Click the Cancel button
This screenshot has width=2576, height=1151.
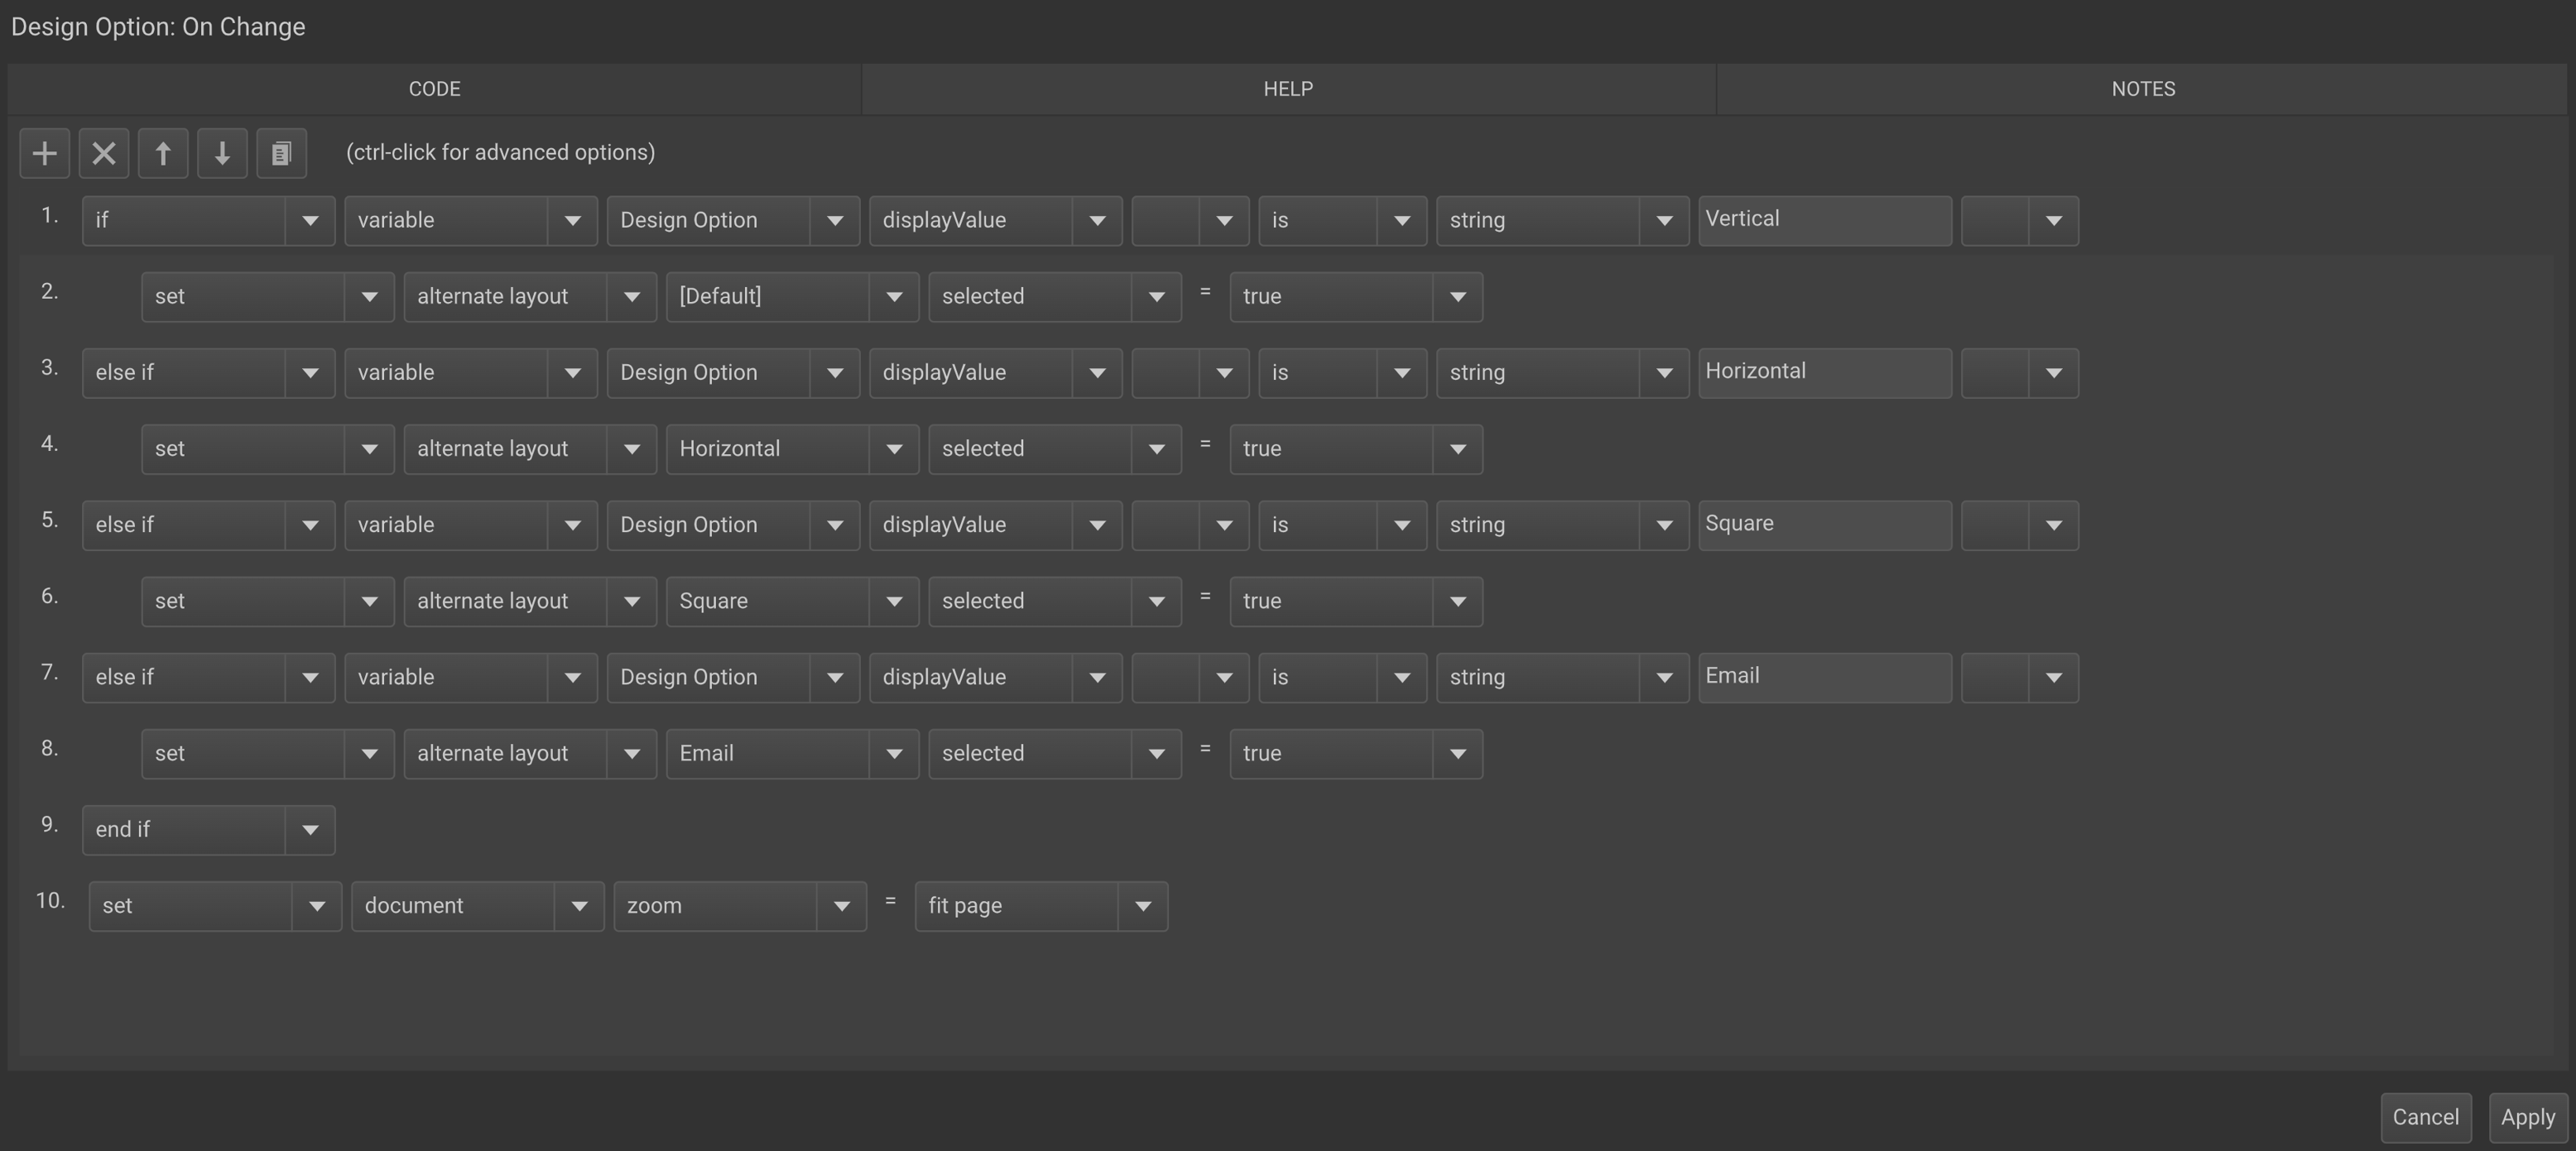click(x=2425, y=1117)
